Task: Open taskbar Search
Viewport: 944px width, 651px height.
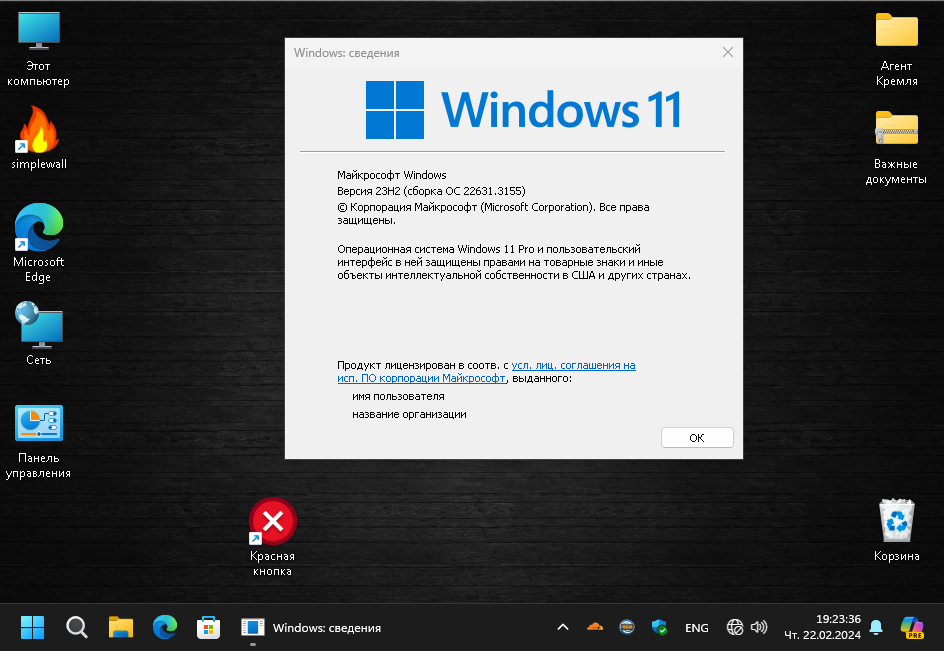Action: 76,628
